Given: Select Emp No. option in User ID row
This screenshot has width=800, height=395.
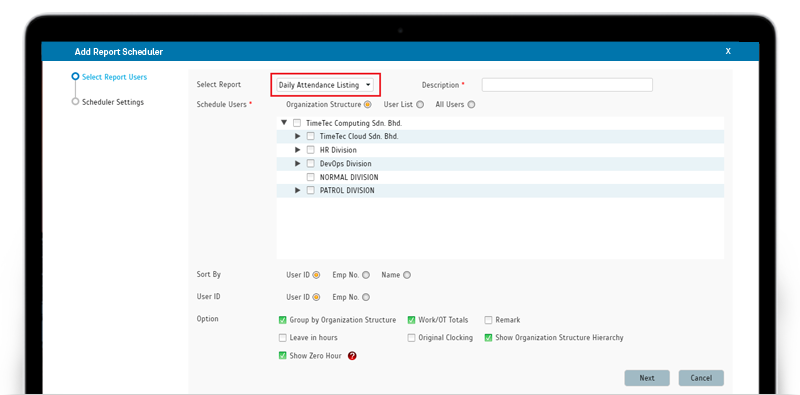Looking at the screenshot, I should click(366, 297).
